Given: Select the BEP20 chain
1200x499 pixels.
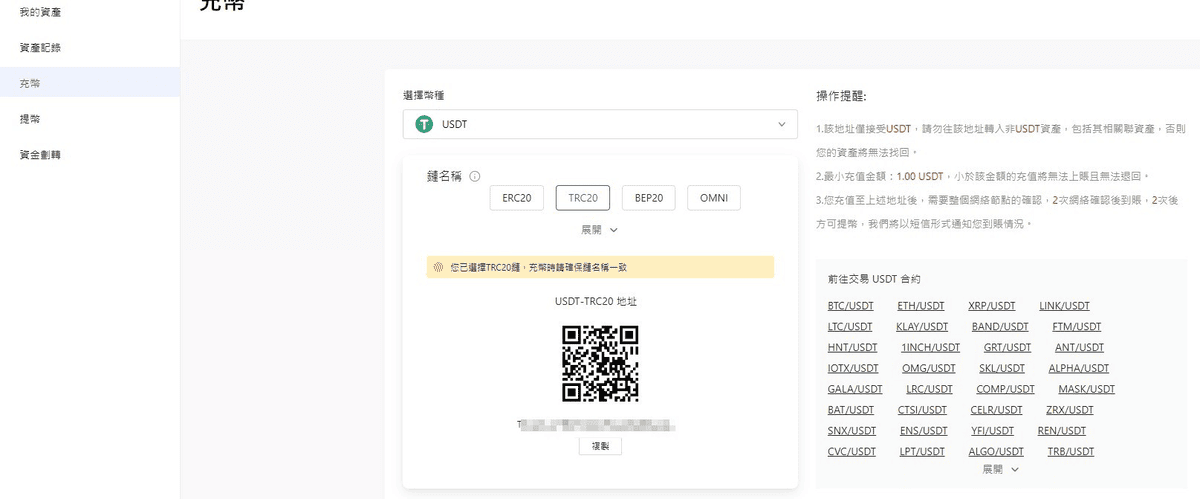Looking at the screenshot, I should pyautogui.click(x=648, y=198).
